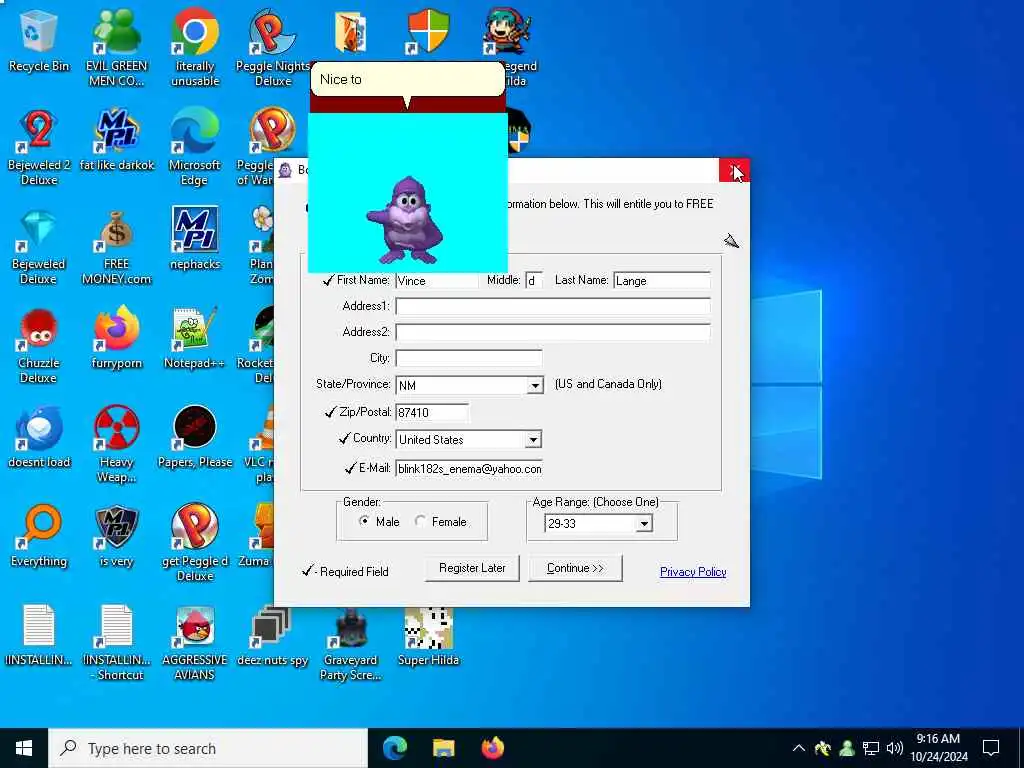Click the BonziBuddy purple gorilla character
Image resolution: width=1024 pixels, height=768 pixels.
click(x=406, y=219)
